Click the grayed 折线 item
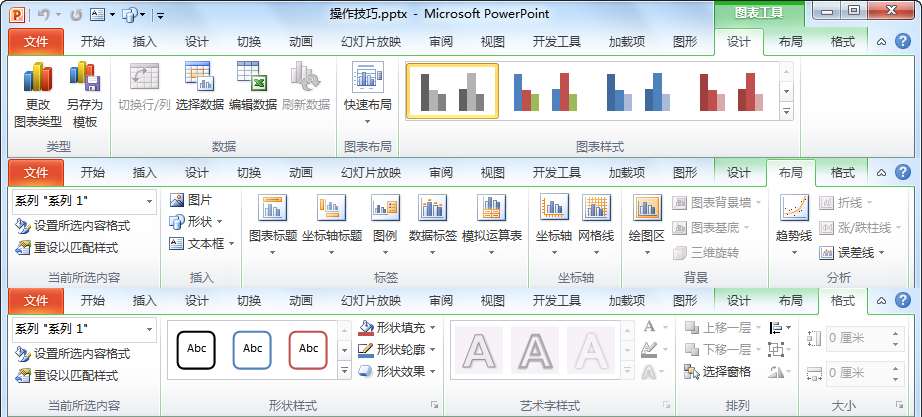This screenshot has height=417, width=922. click(x=846, y=203)
